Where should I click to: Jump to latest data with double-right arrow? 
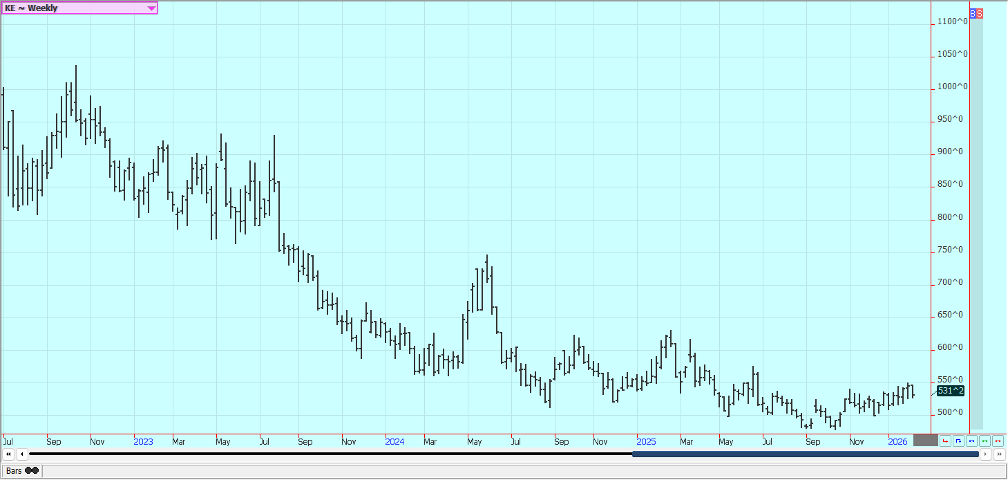[999, 454]
